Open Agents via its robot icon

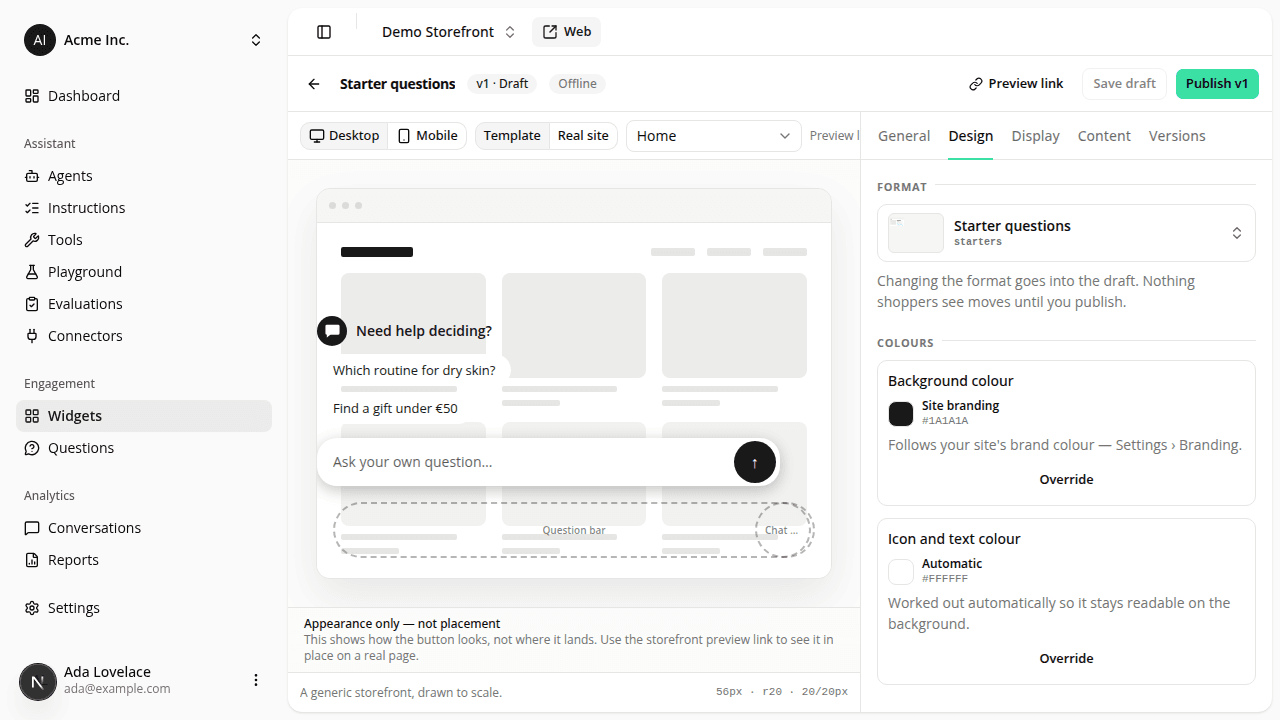(32, 176)
